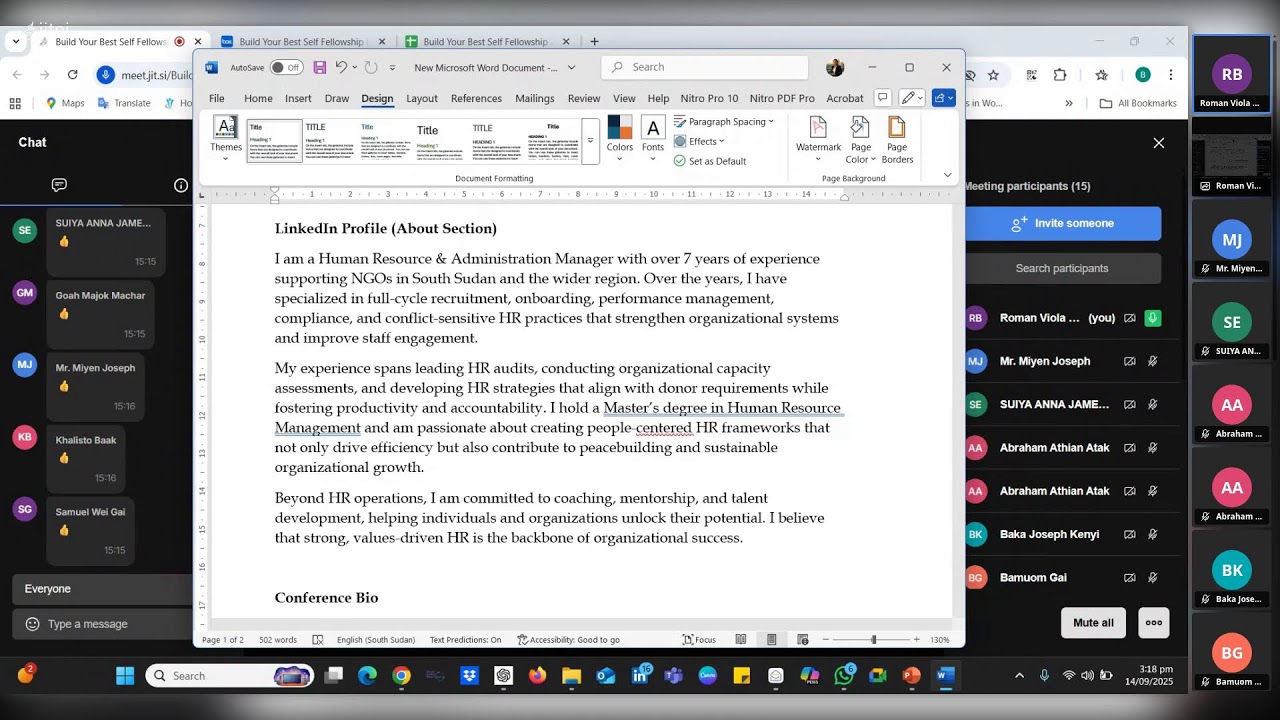
Task: Expand the style set gallery More arrow
Action: tap(590, 141)
